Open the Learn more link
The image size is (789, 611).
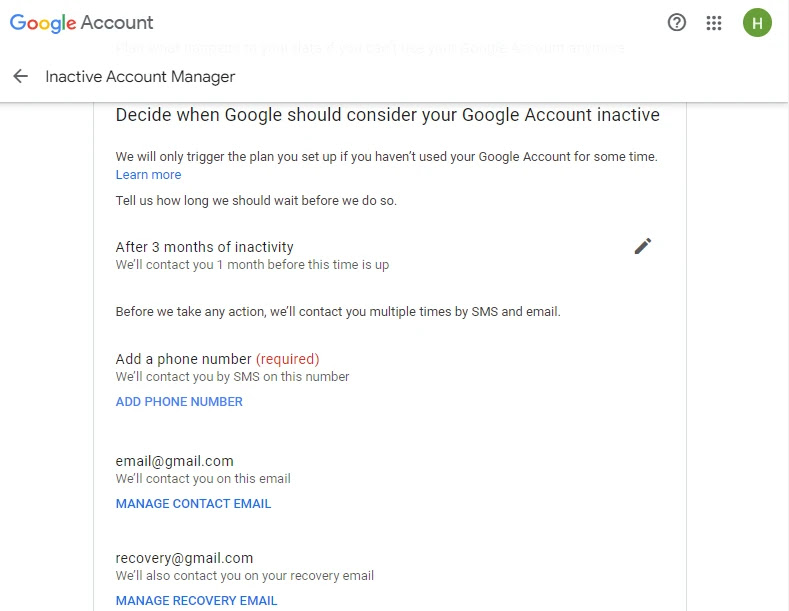pos(148,175)
